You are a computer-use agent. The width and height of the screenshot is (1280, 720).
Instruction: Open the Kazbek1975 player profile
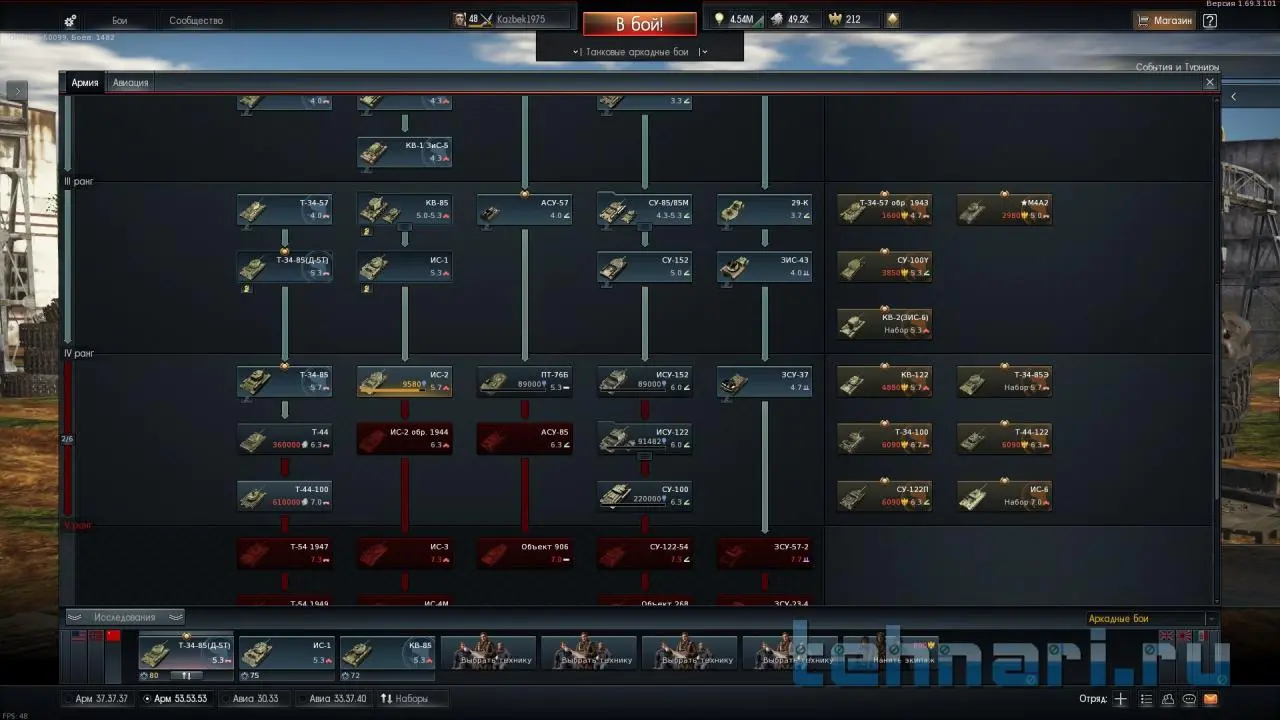pos(512,20)
